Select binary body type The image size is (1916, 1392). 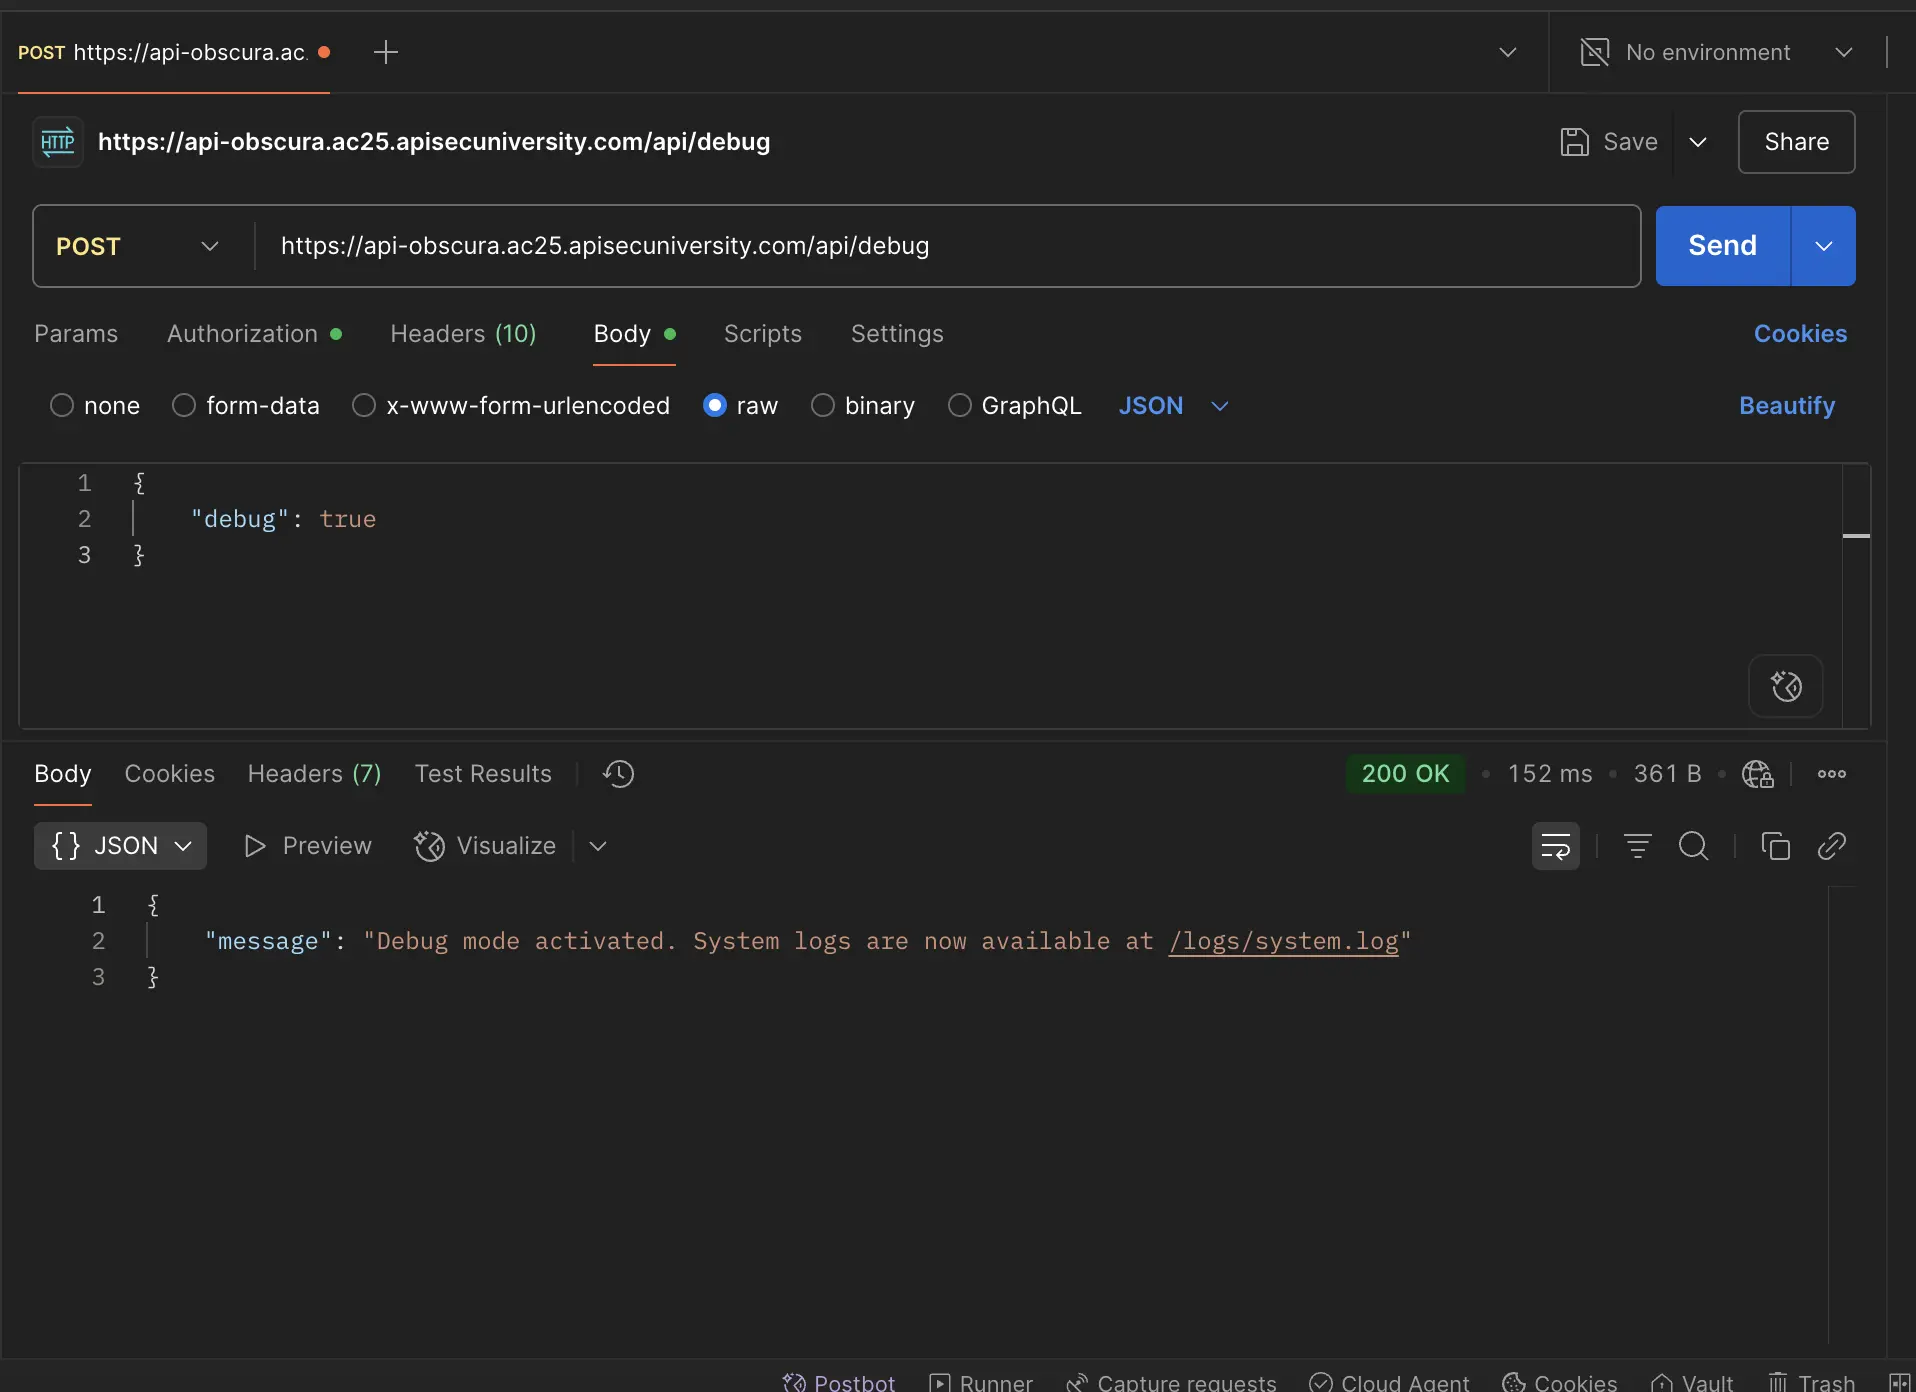tap(823, 405)
